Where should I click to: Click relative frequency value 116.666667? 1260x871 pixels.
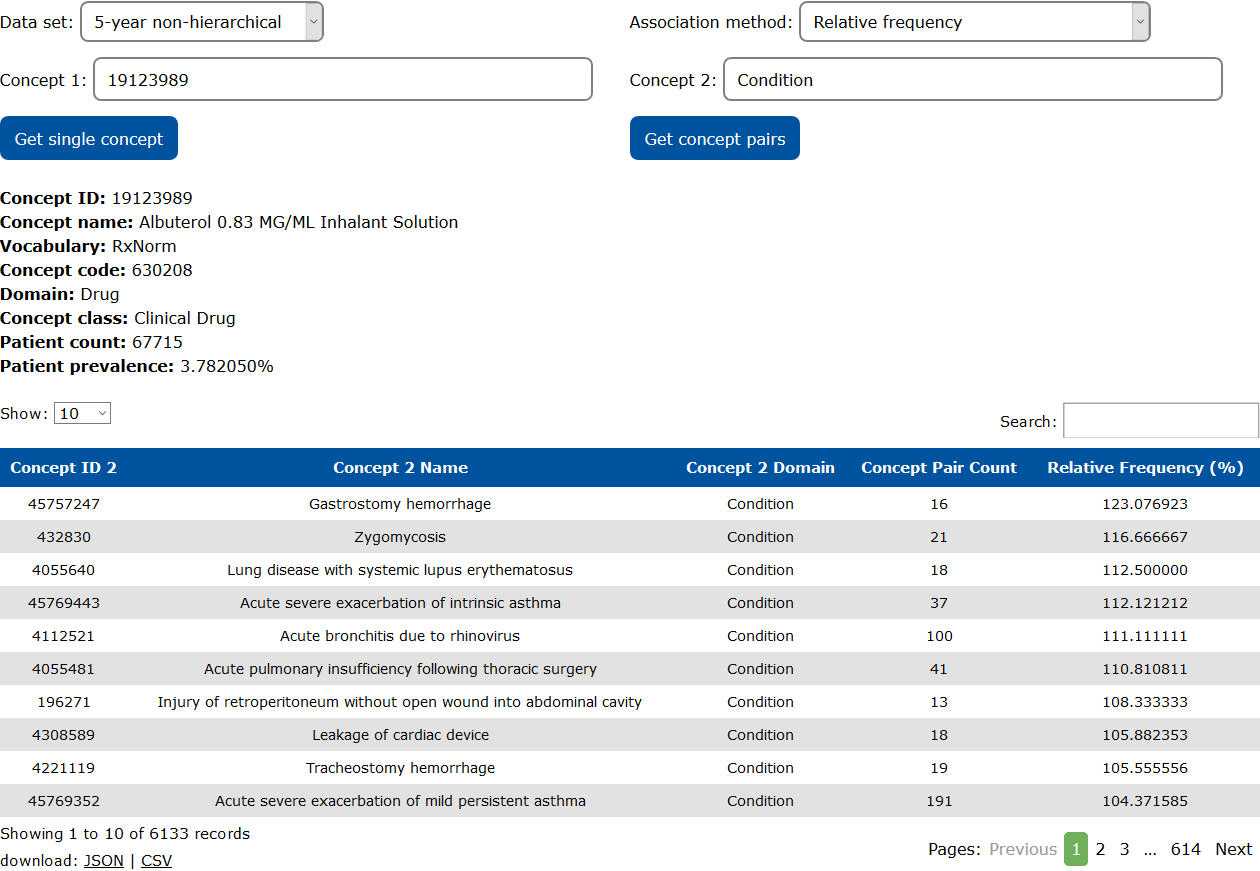(1145, 537)
